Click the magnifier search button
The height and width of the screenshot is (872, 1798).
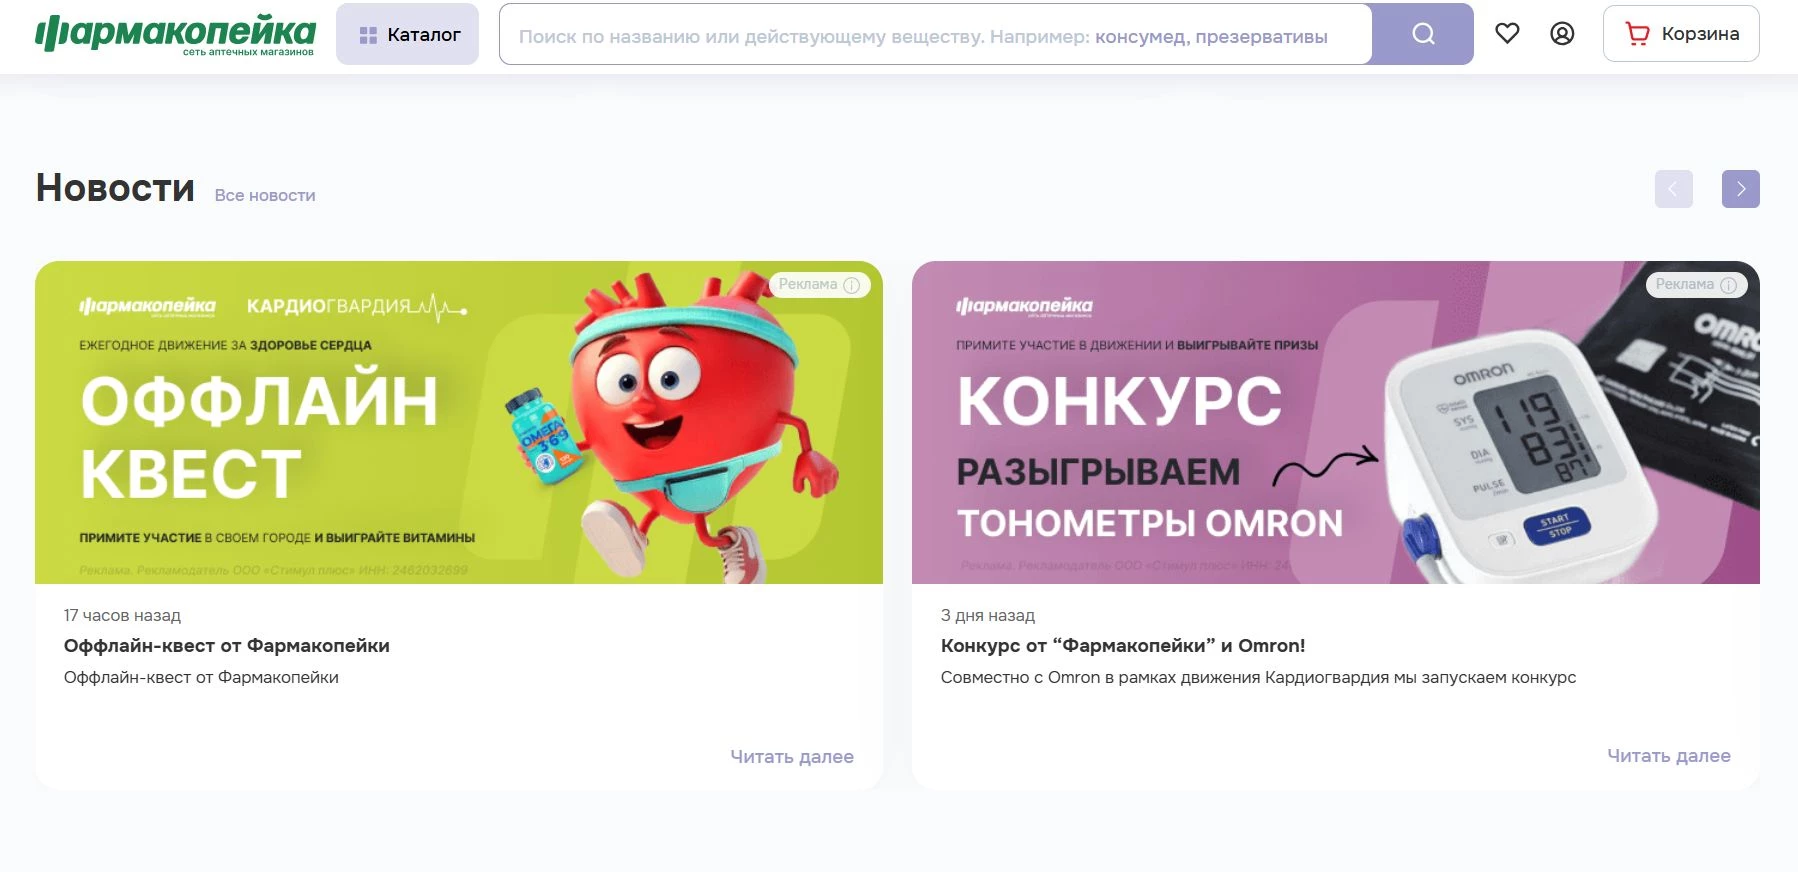point(1423,34)
